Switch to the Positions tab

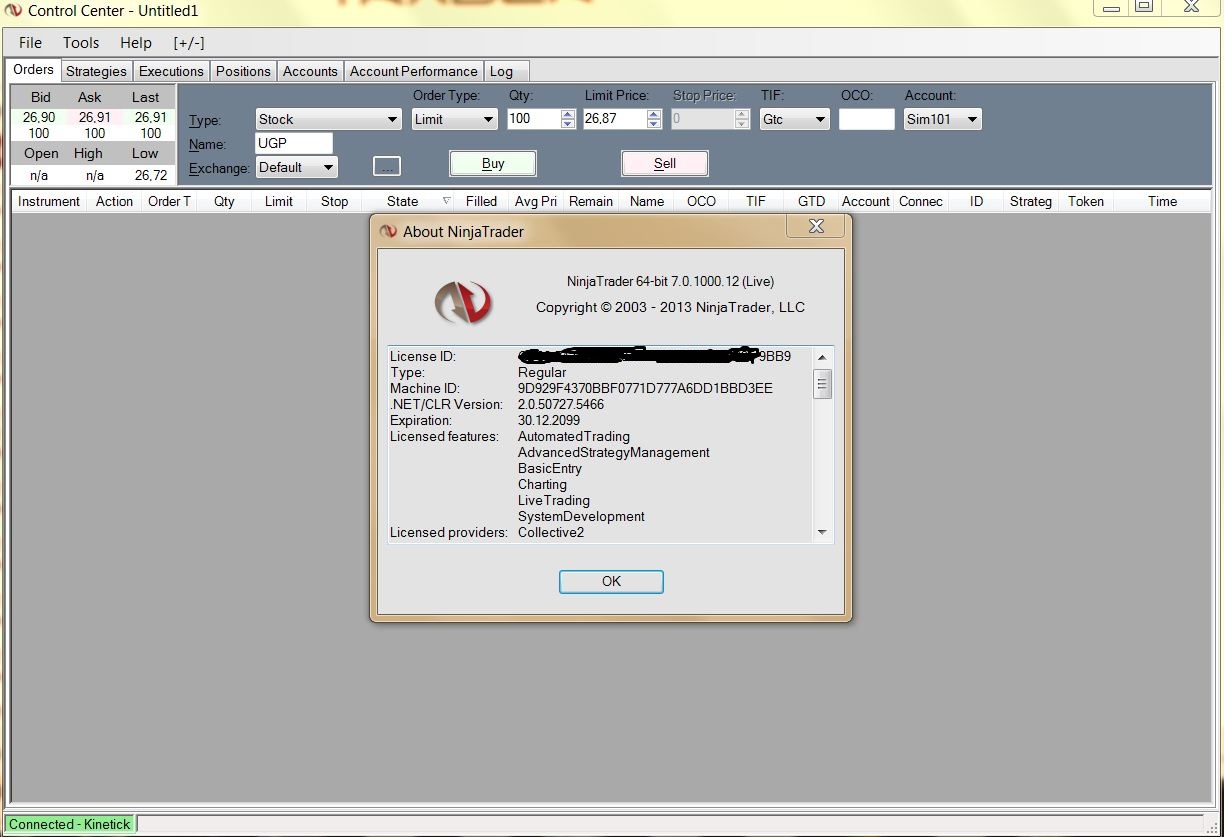point(243,71)
